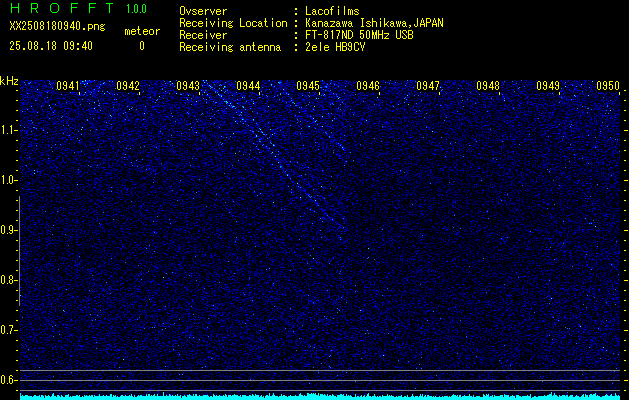
Task: Click the Receiver label
Action: click(x=203, y=35)
